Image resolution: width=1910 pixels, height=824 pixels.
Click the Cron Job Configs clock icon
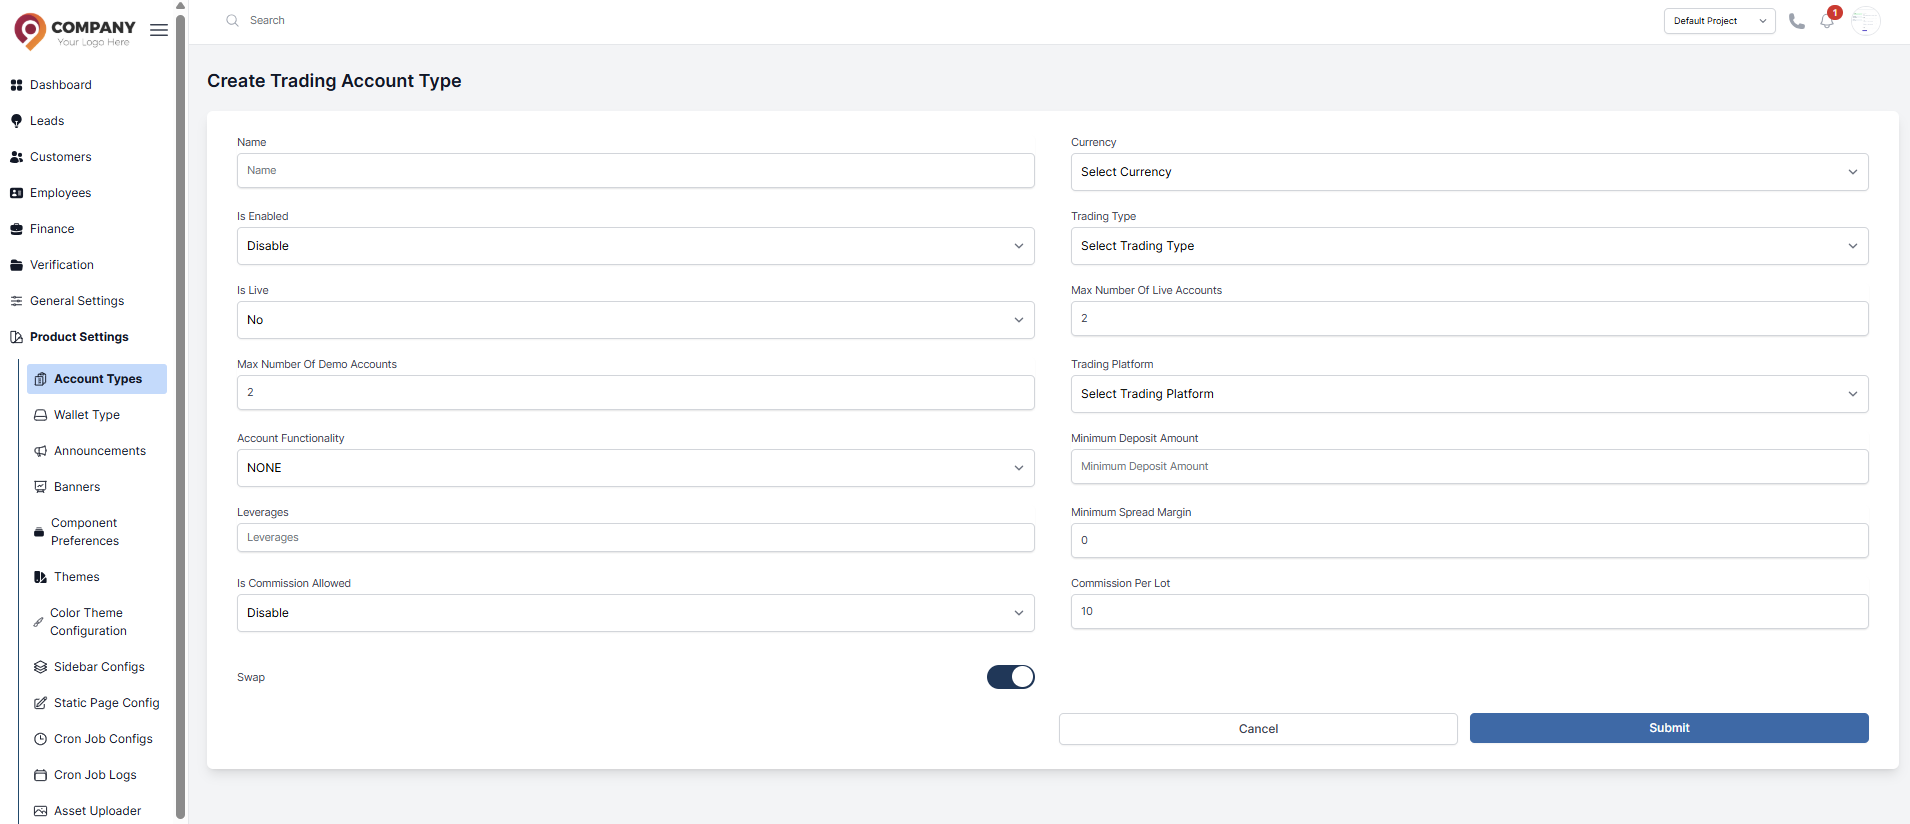40,739
